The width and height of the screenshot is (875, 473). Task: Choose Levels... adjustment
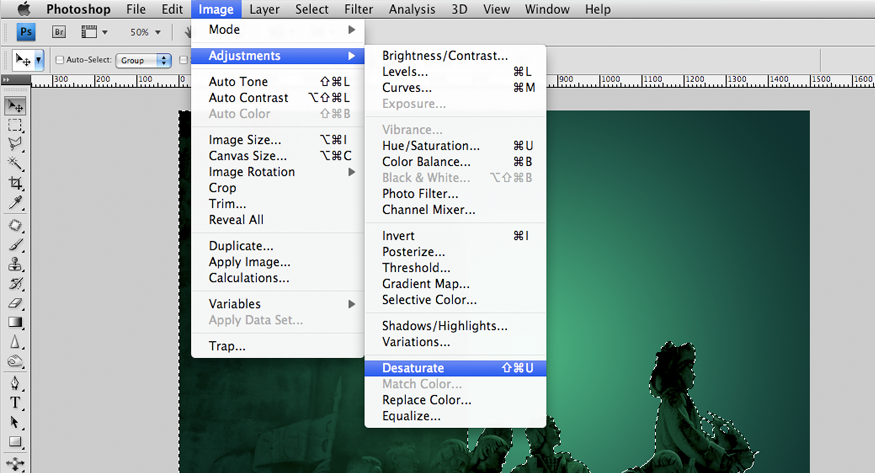click(455, 72)
